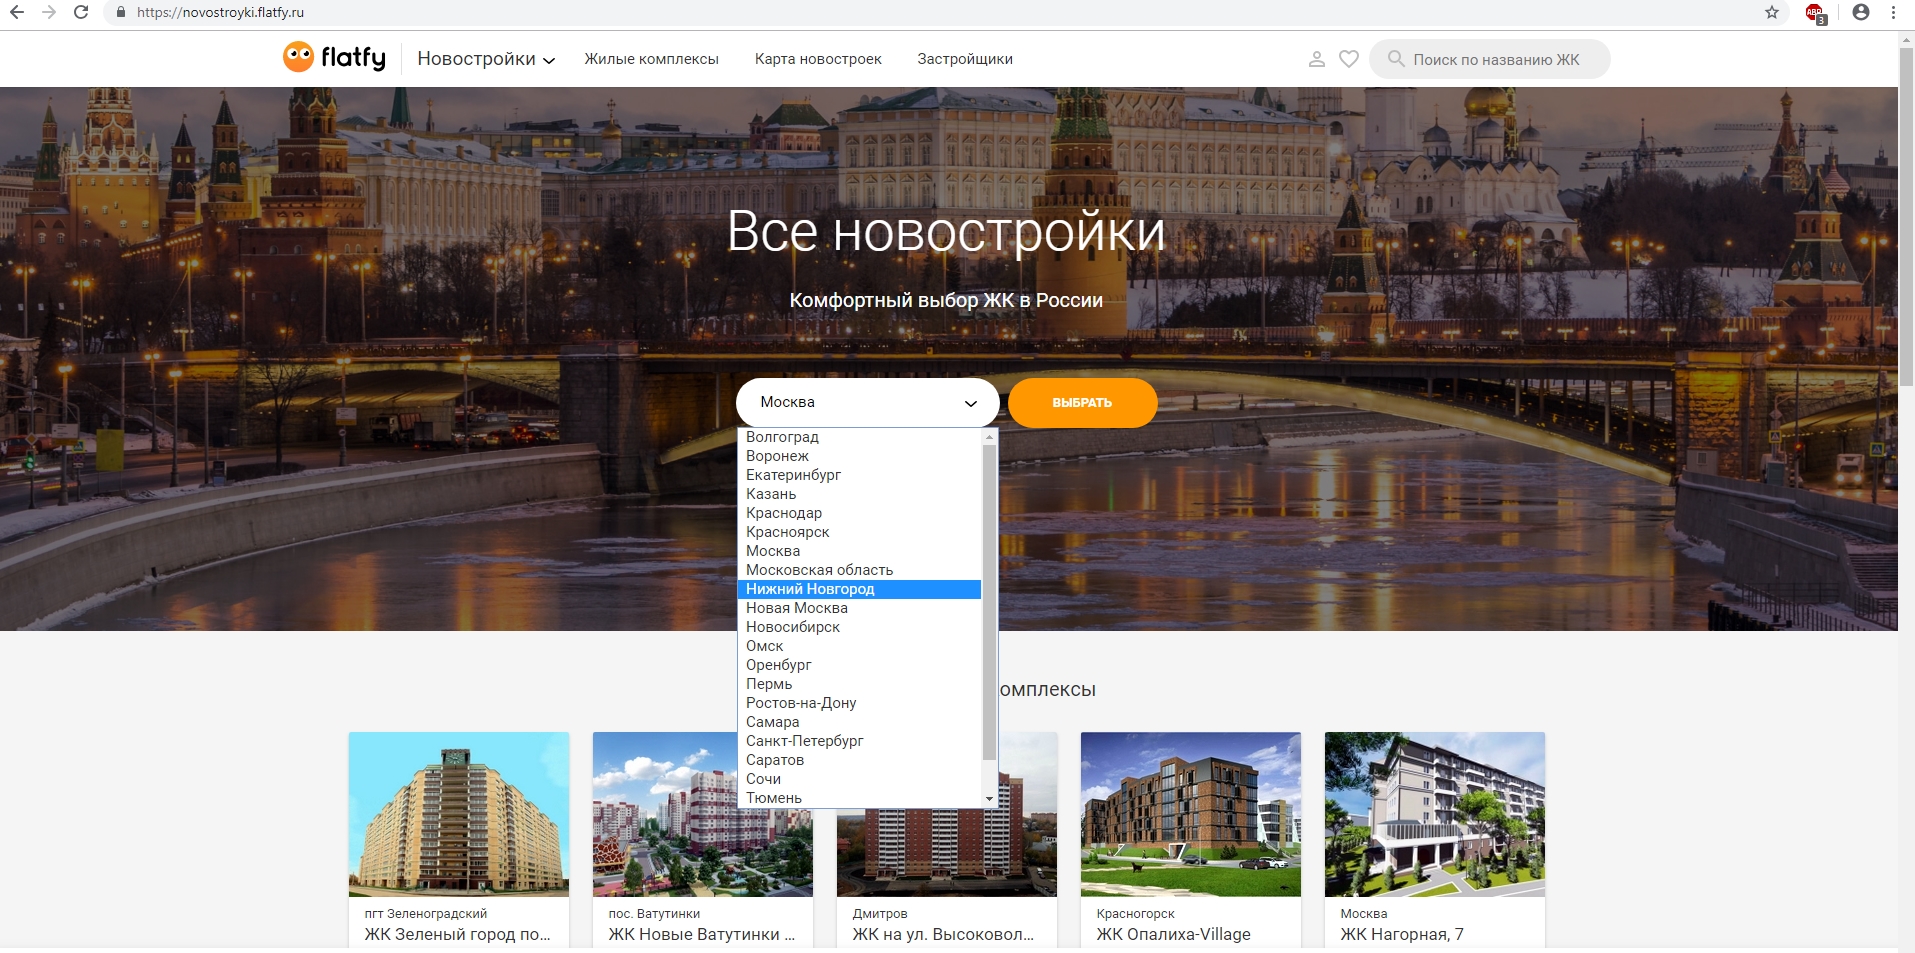1915x953 pixels.
Task: Open ЖК Опалиха-Village title link
Action: pos(1173,934)
